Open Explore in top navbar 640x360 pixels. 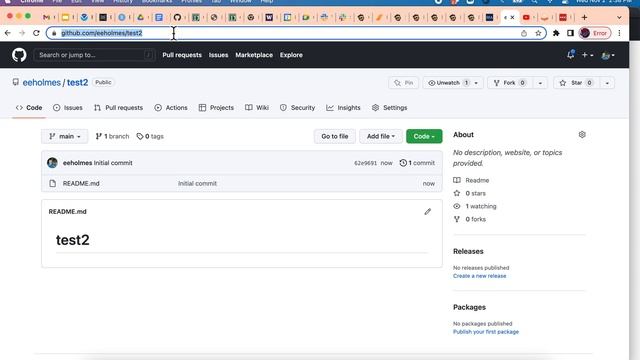click(x=291, y=55)
